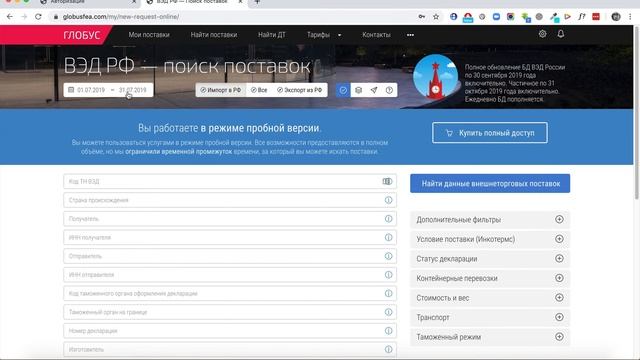Show info for Изготовитель field
This screenshot has height=360, width=640.
pos(388,349)
